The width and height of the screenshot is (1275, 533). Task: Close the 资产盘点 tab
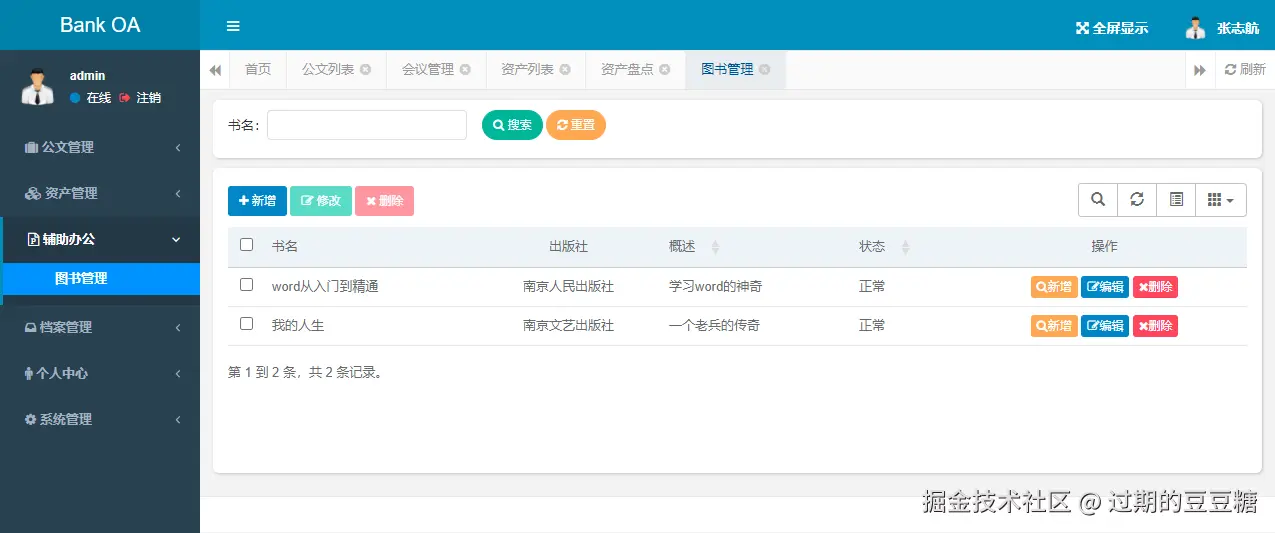coord(665,70)
